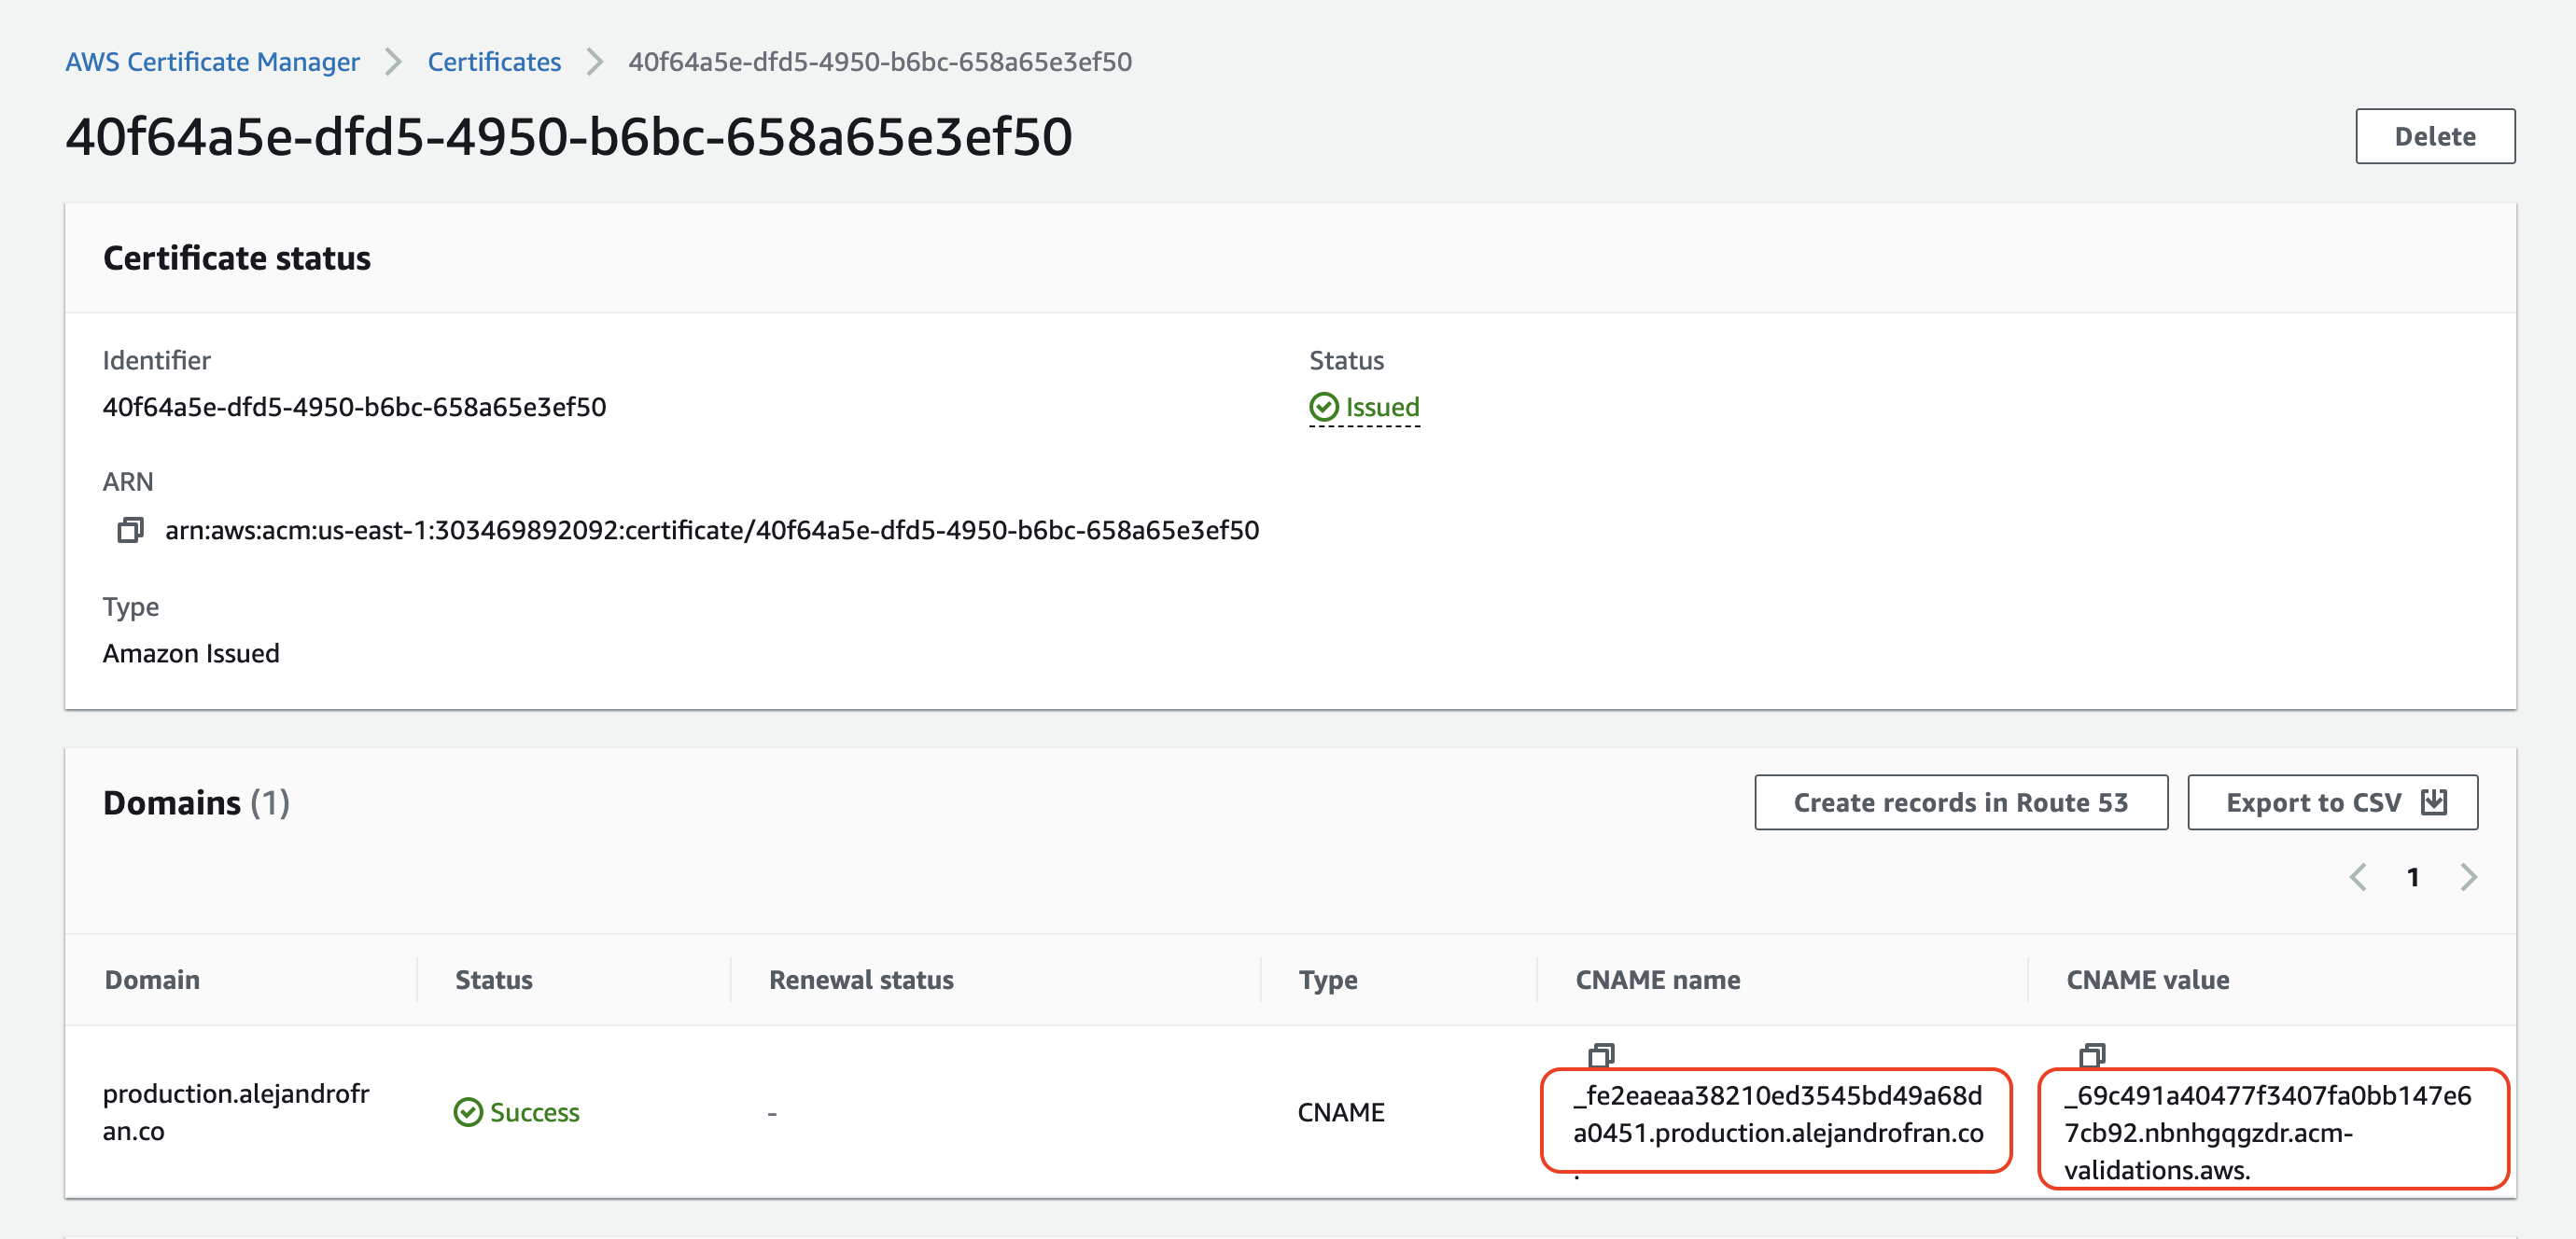Go to previous domains page arrow
Image resolution: width=2576 pixels, height=1239 pixels.
point(2358,877)
